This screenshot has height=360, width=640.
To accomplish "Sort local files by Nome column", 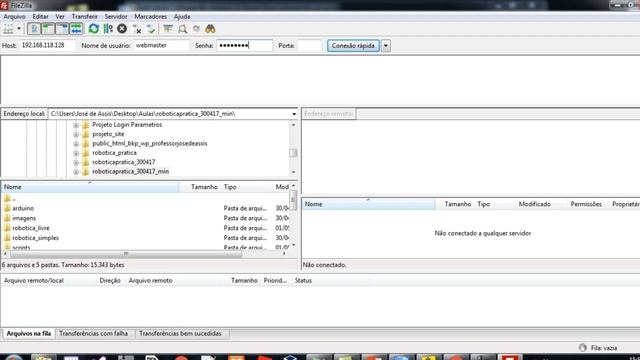I will point(90,187).
